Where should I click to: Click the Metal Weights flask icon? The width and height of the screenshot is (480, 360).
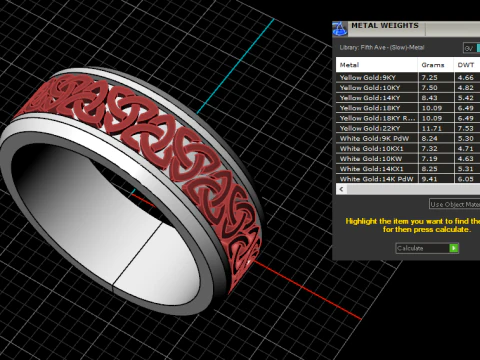coord(340,29)
